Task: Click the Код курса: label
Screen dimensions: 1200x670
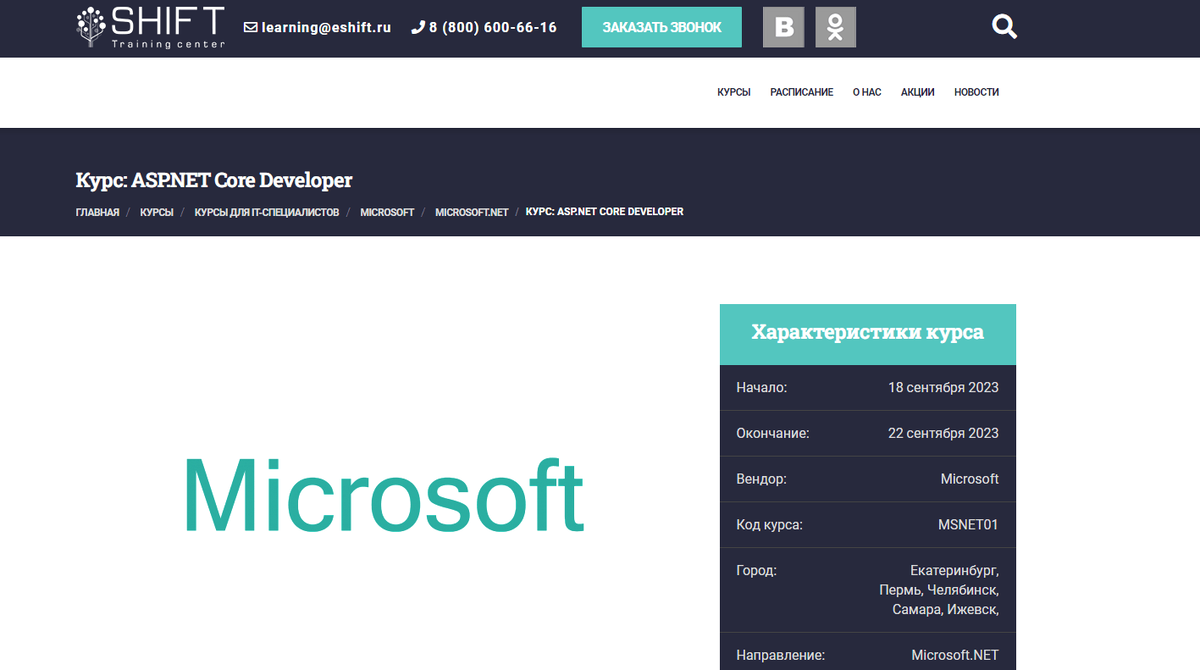Action: [x=770, y=524]
